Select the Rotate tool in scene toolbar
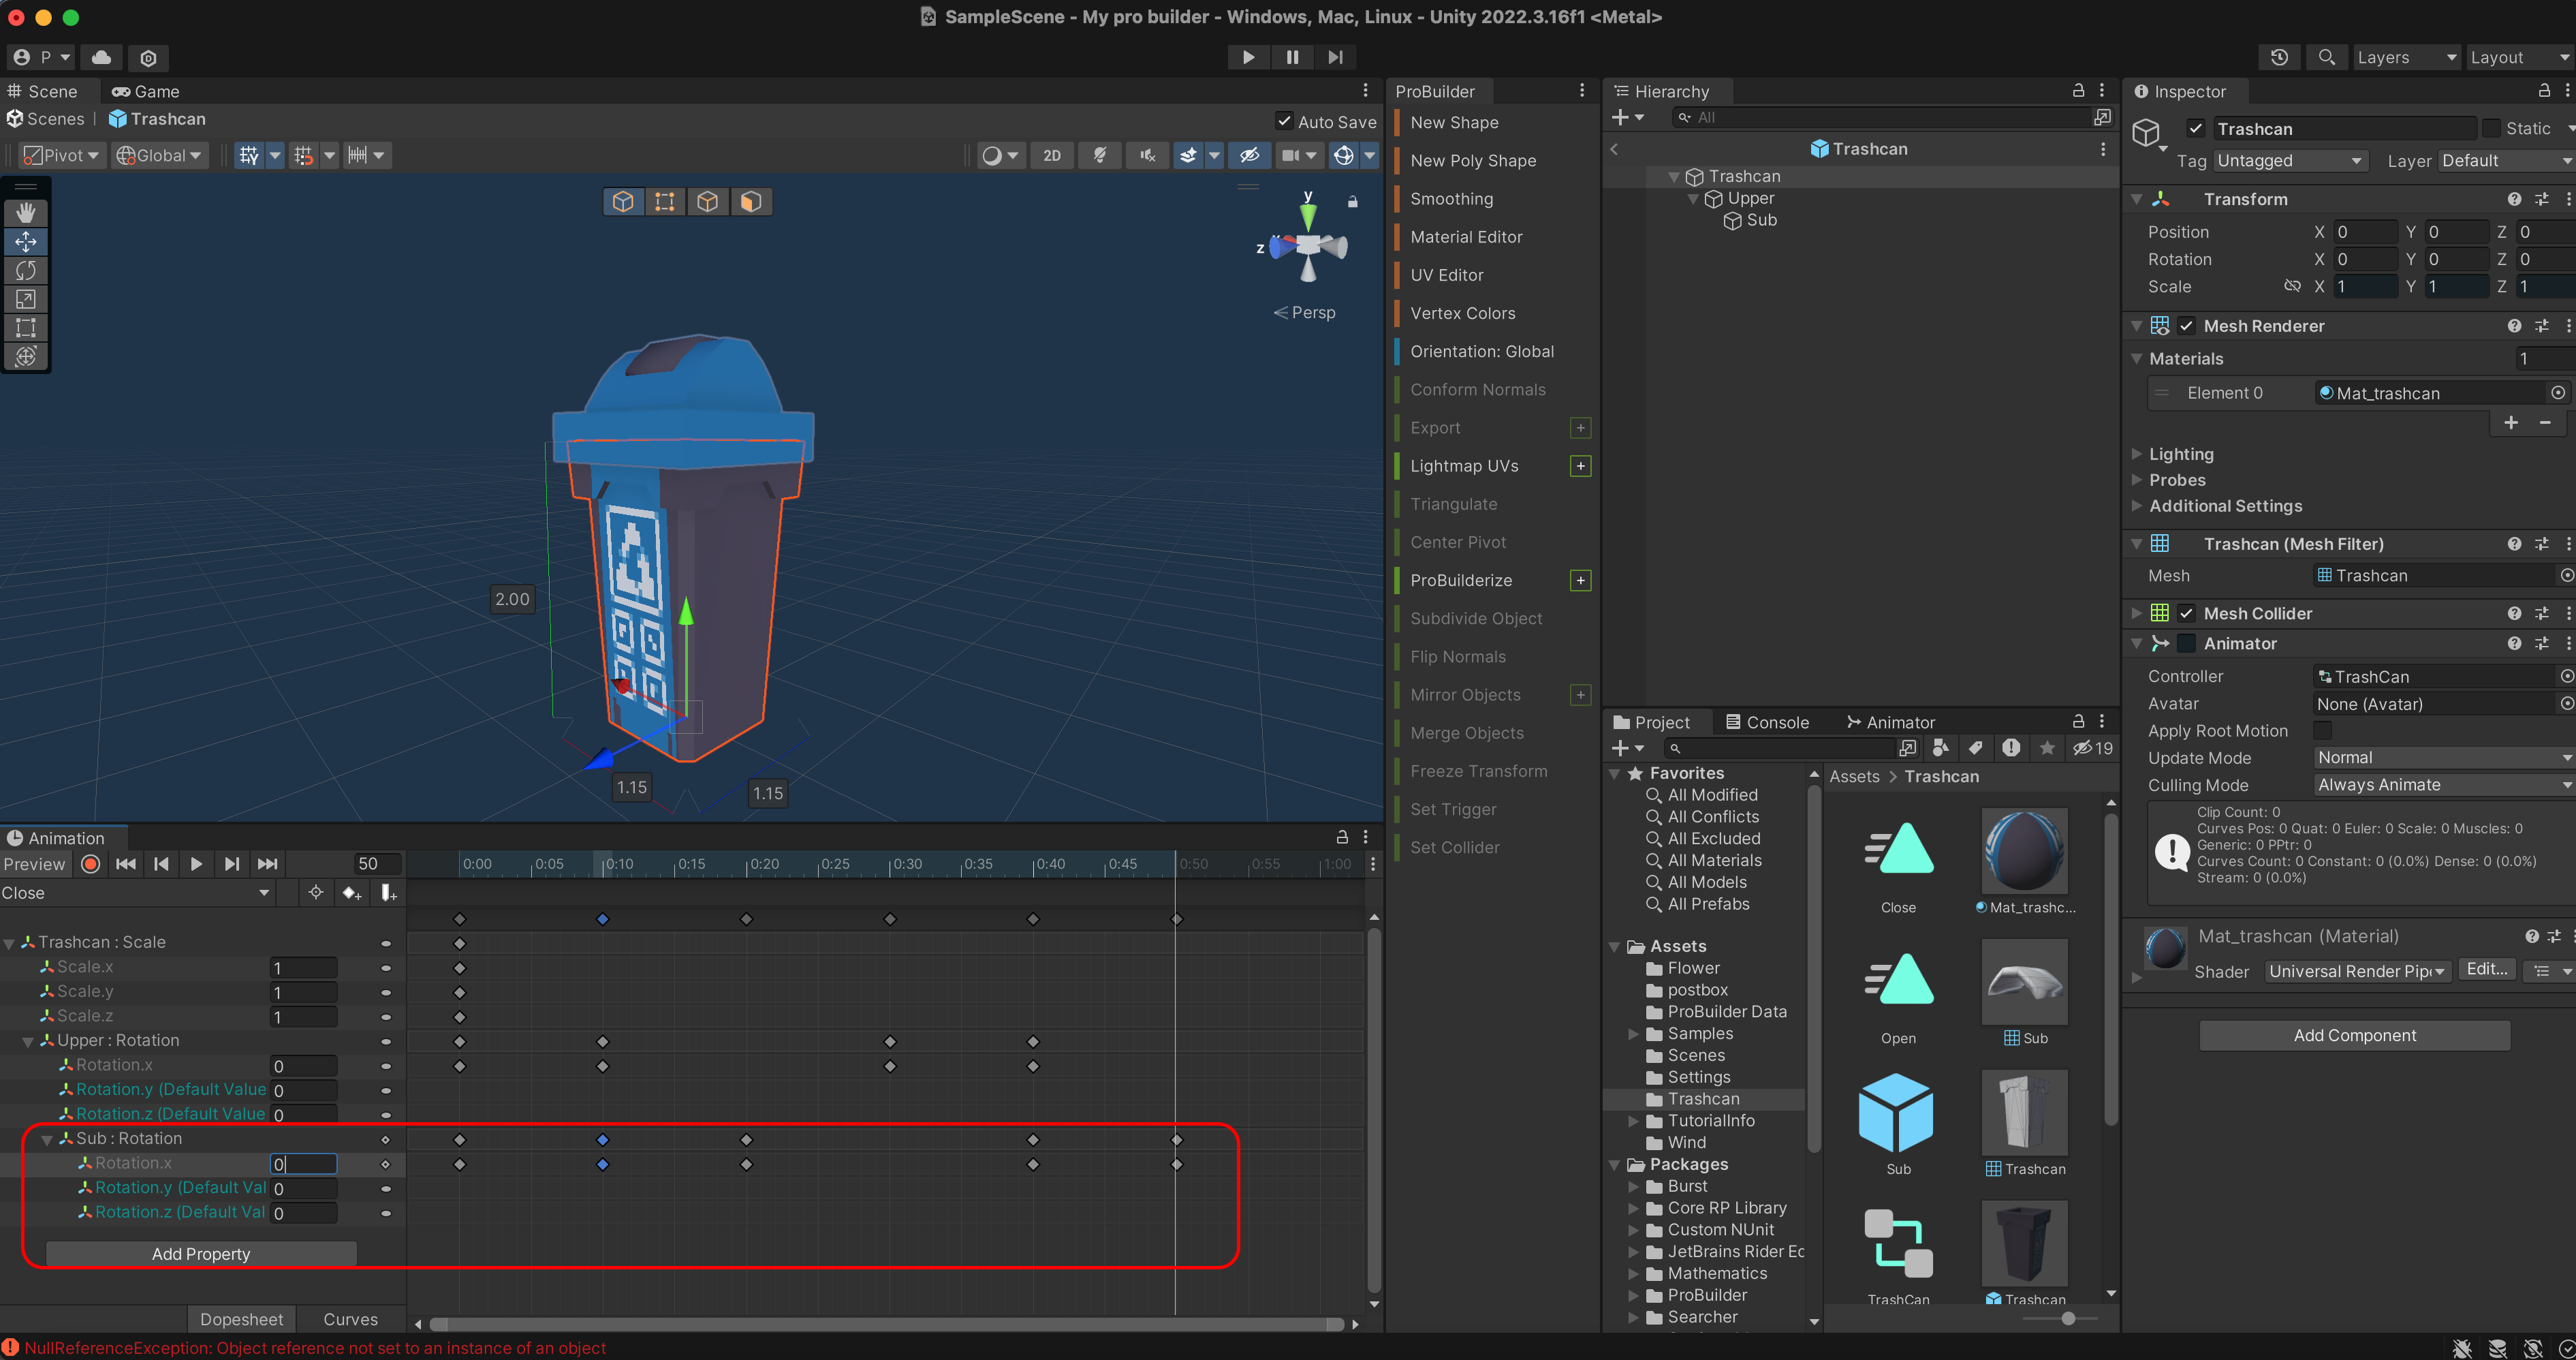 (x=26, y=270)
